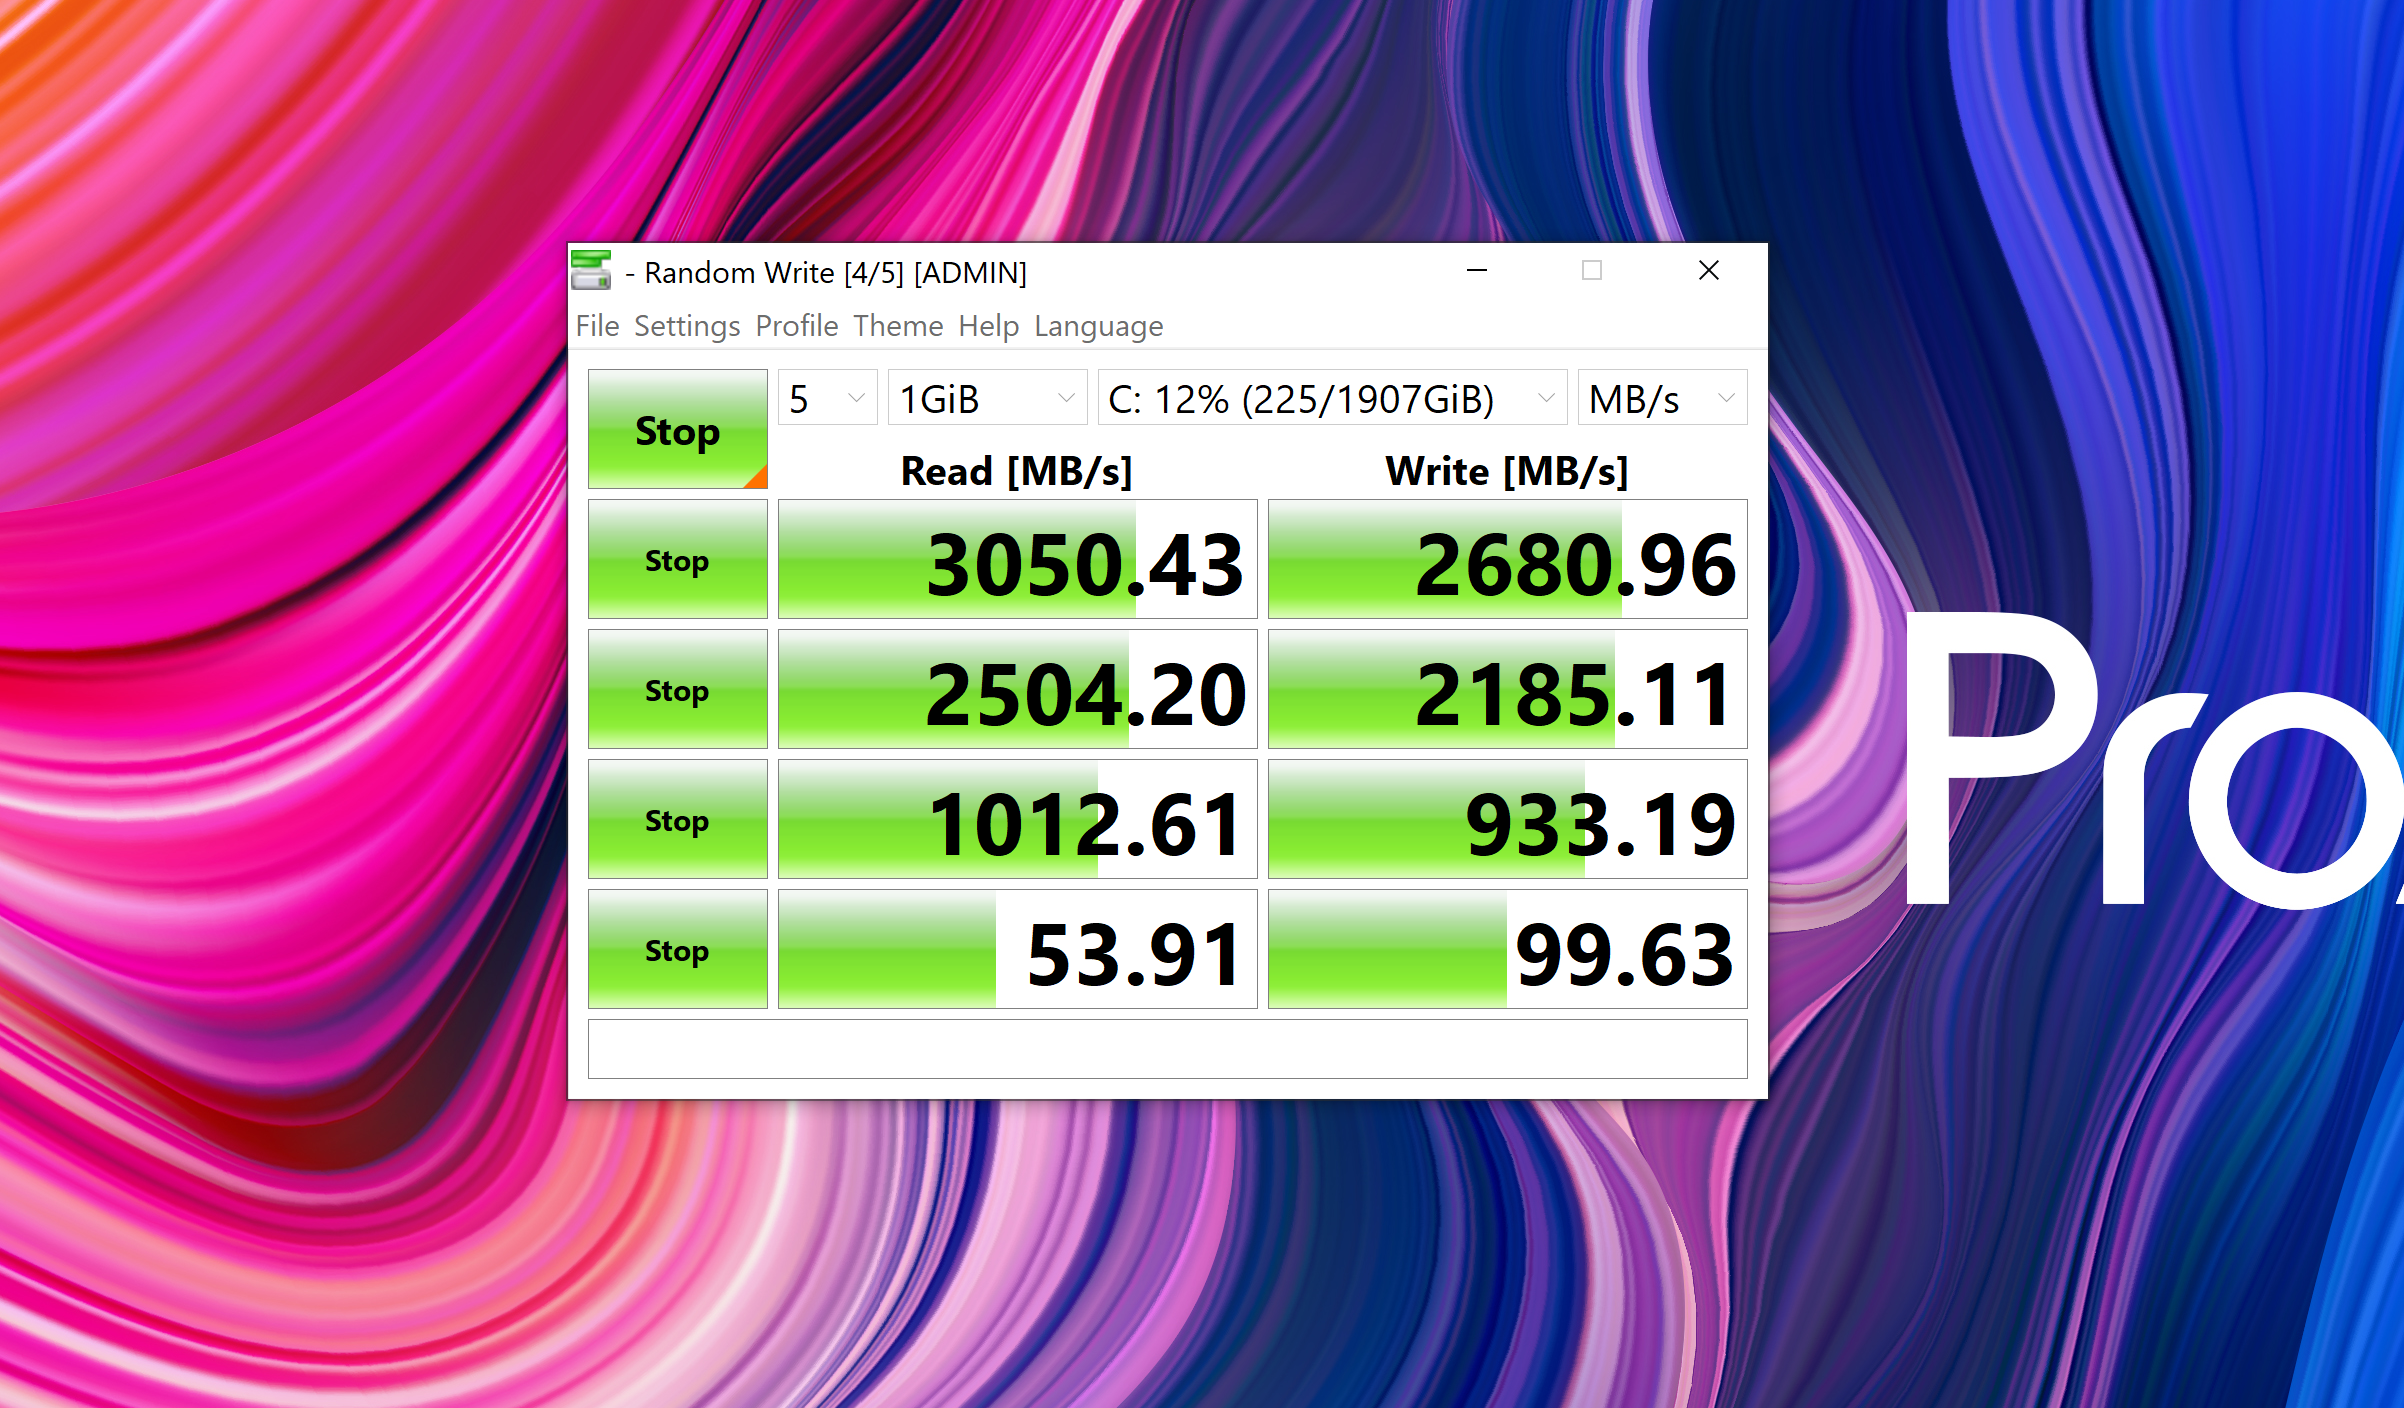Viewport: 2404px width, 1408px height.
Task: Click the Read [MB/s] column header
Action: (x=1016, y=471)
